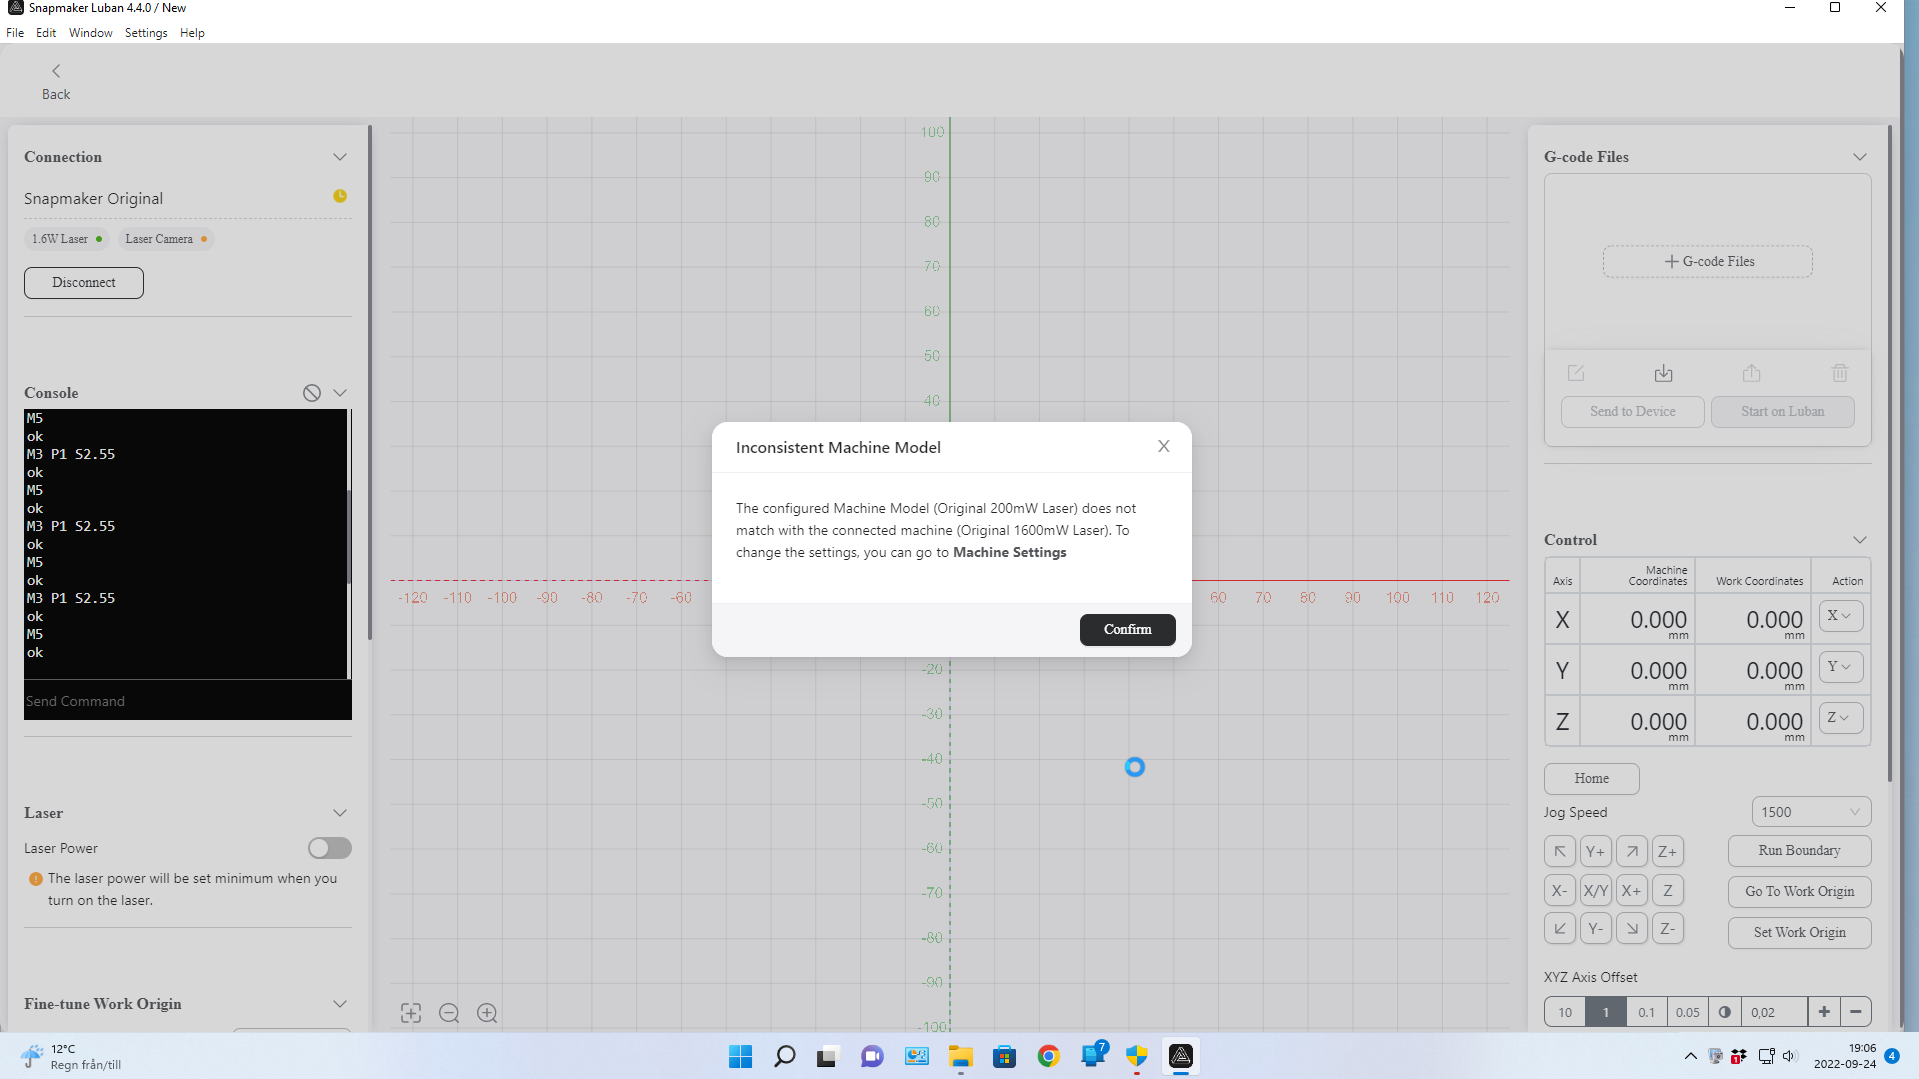Open File Explorer from the taskbar
Image resolution: width=1919 pixels, height=1079 pixels.
click(x=961, y=1056)
